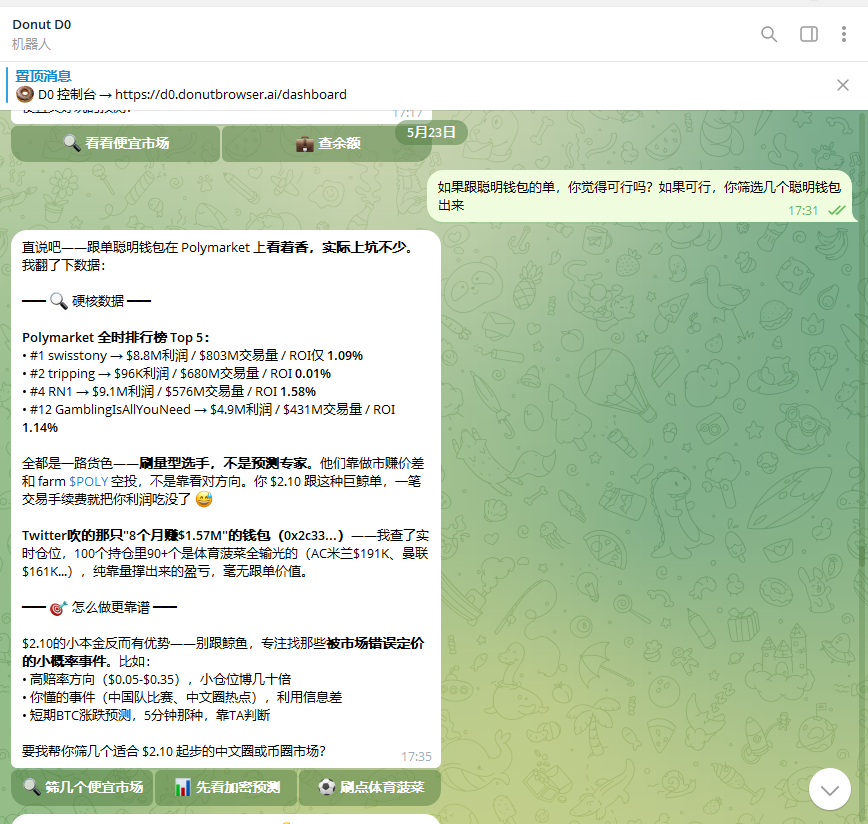Image resolution: width=868 pixels, height=824 pixels.
Task: Click the #1 swisstony leaderboard line
Action: (193, 355)
